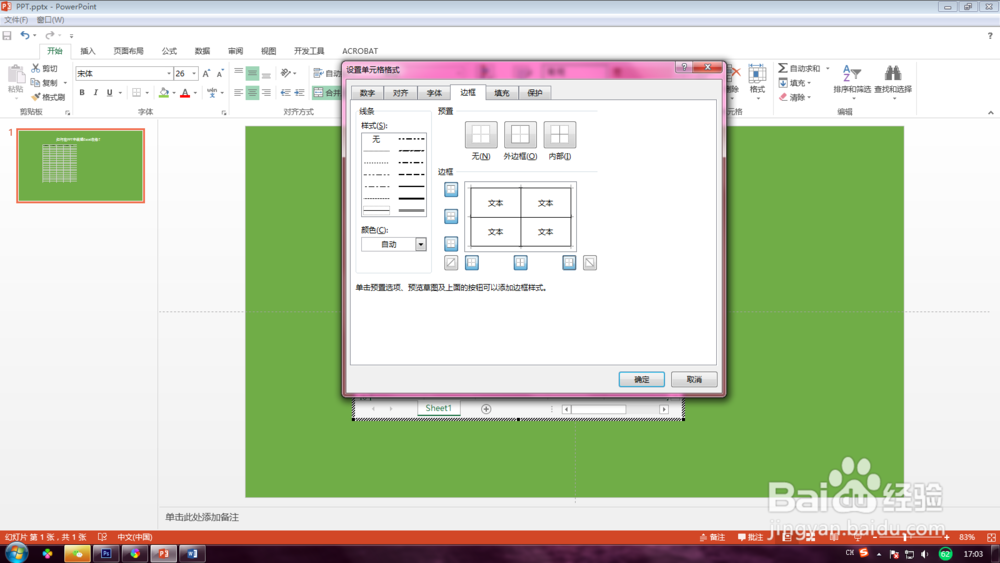Click the Decrease Indent icon
This screenshot has height=563, width=1000.
[x=286, y=93]
